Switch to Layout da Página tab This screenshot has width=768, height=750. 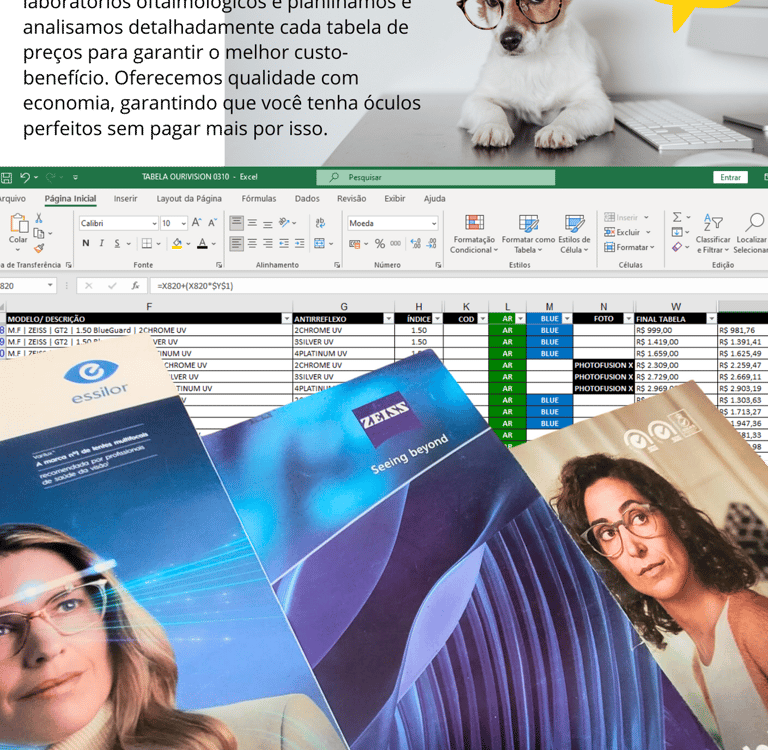pos(189,198)
